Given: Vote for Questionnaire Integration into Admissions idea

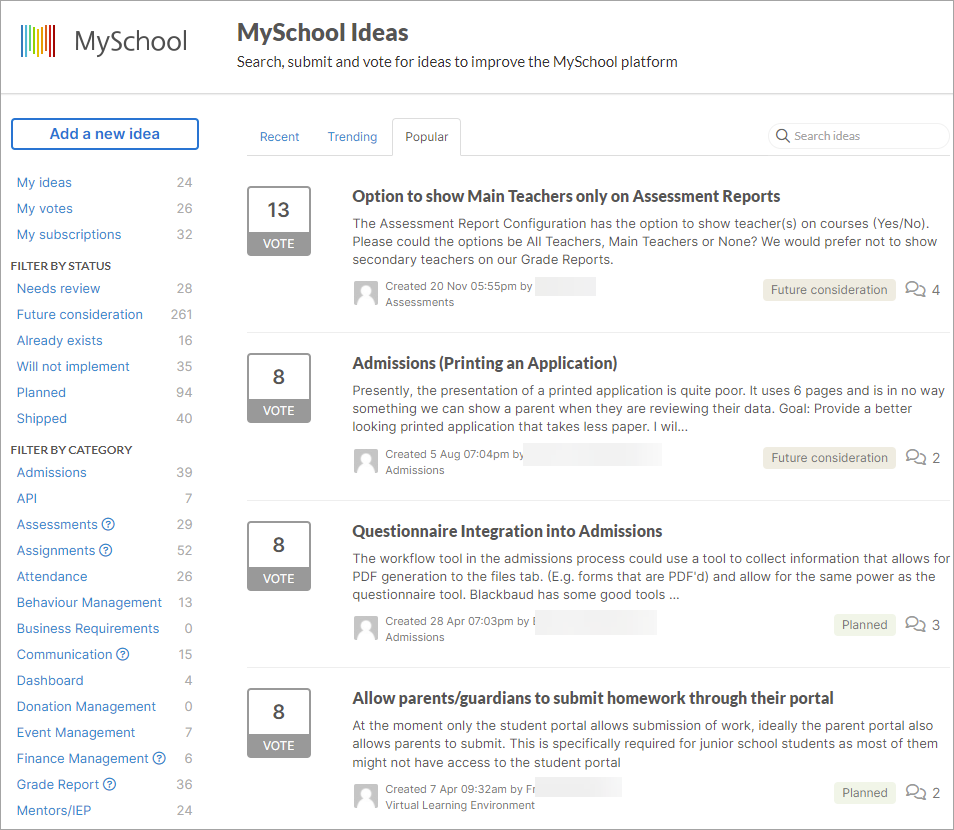Looking at the screenshot, I should 279,556.
